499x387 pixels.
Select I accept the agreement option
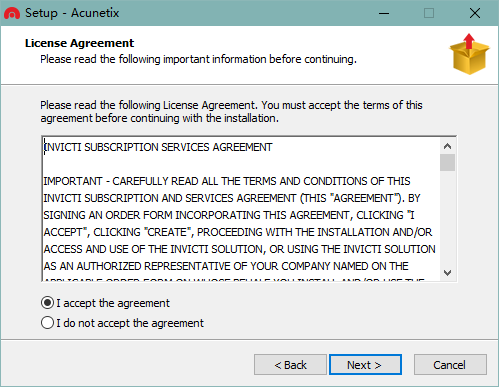[x=47, y=303]
